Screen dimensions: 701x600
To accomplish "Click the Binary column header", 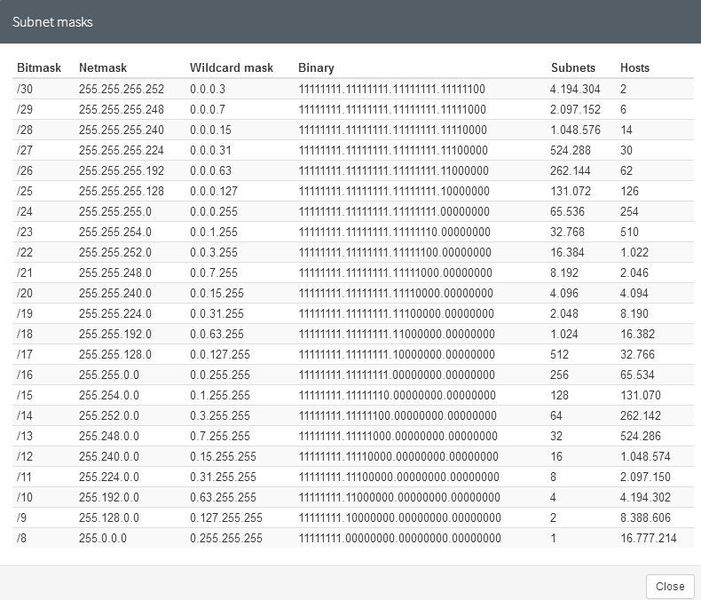I will click(x=316, y=68).
